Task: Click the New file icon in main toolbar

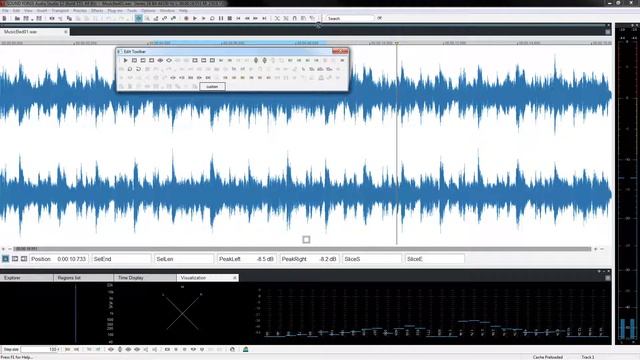Action: pos(4,18)
